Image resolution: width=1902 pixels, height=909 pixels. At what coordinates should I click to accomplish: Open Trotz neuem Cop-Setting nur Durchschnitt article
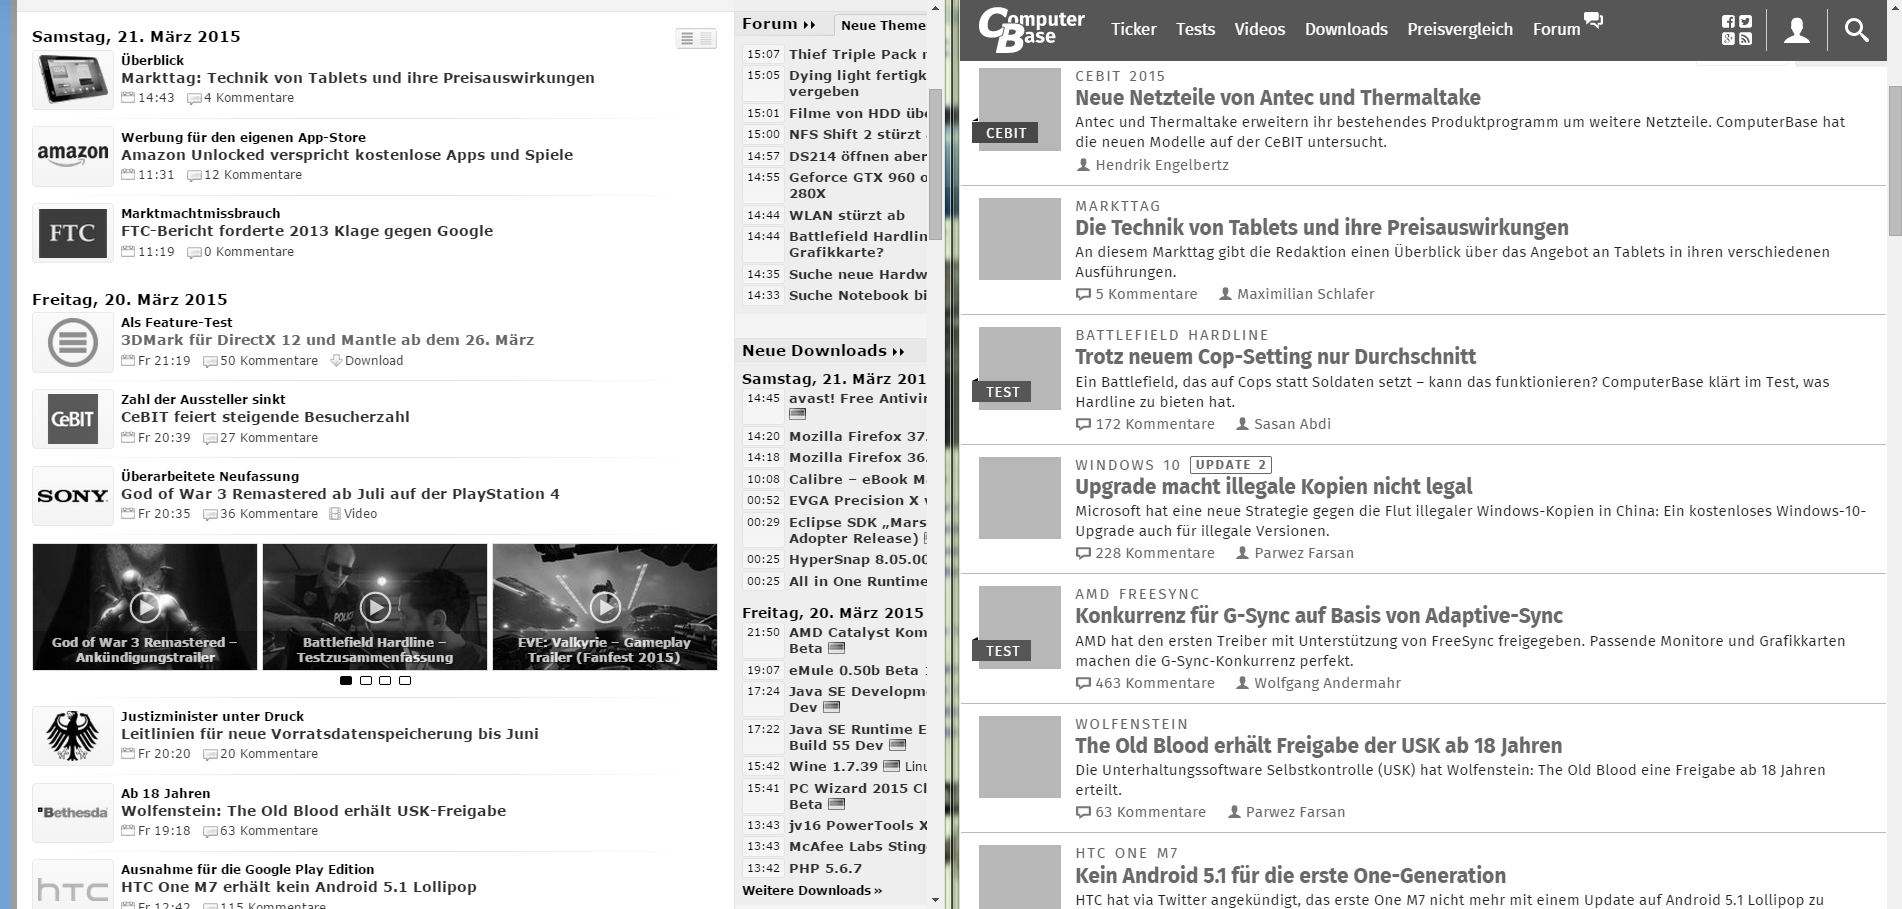1275,357
